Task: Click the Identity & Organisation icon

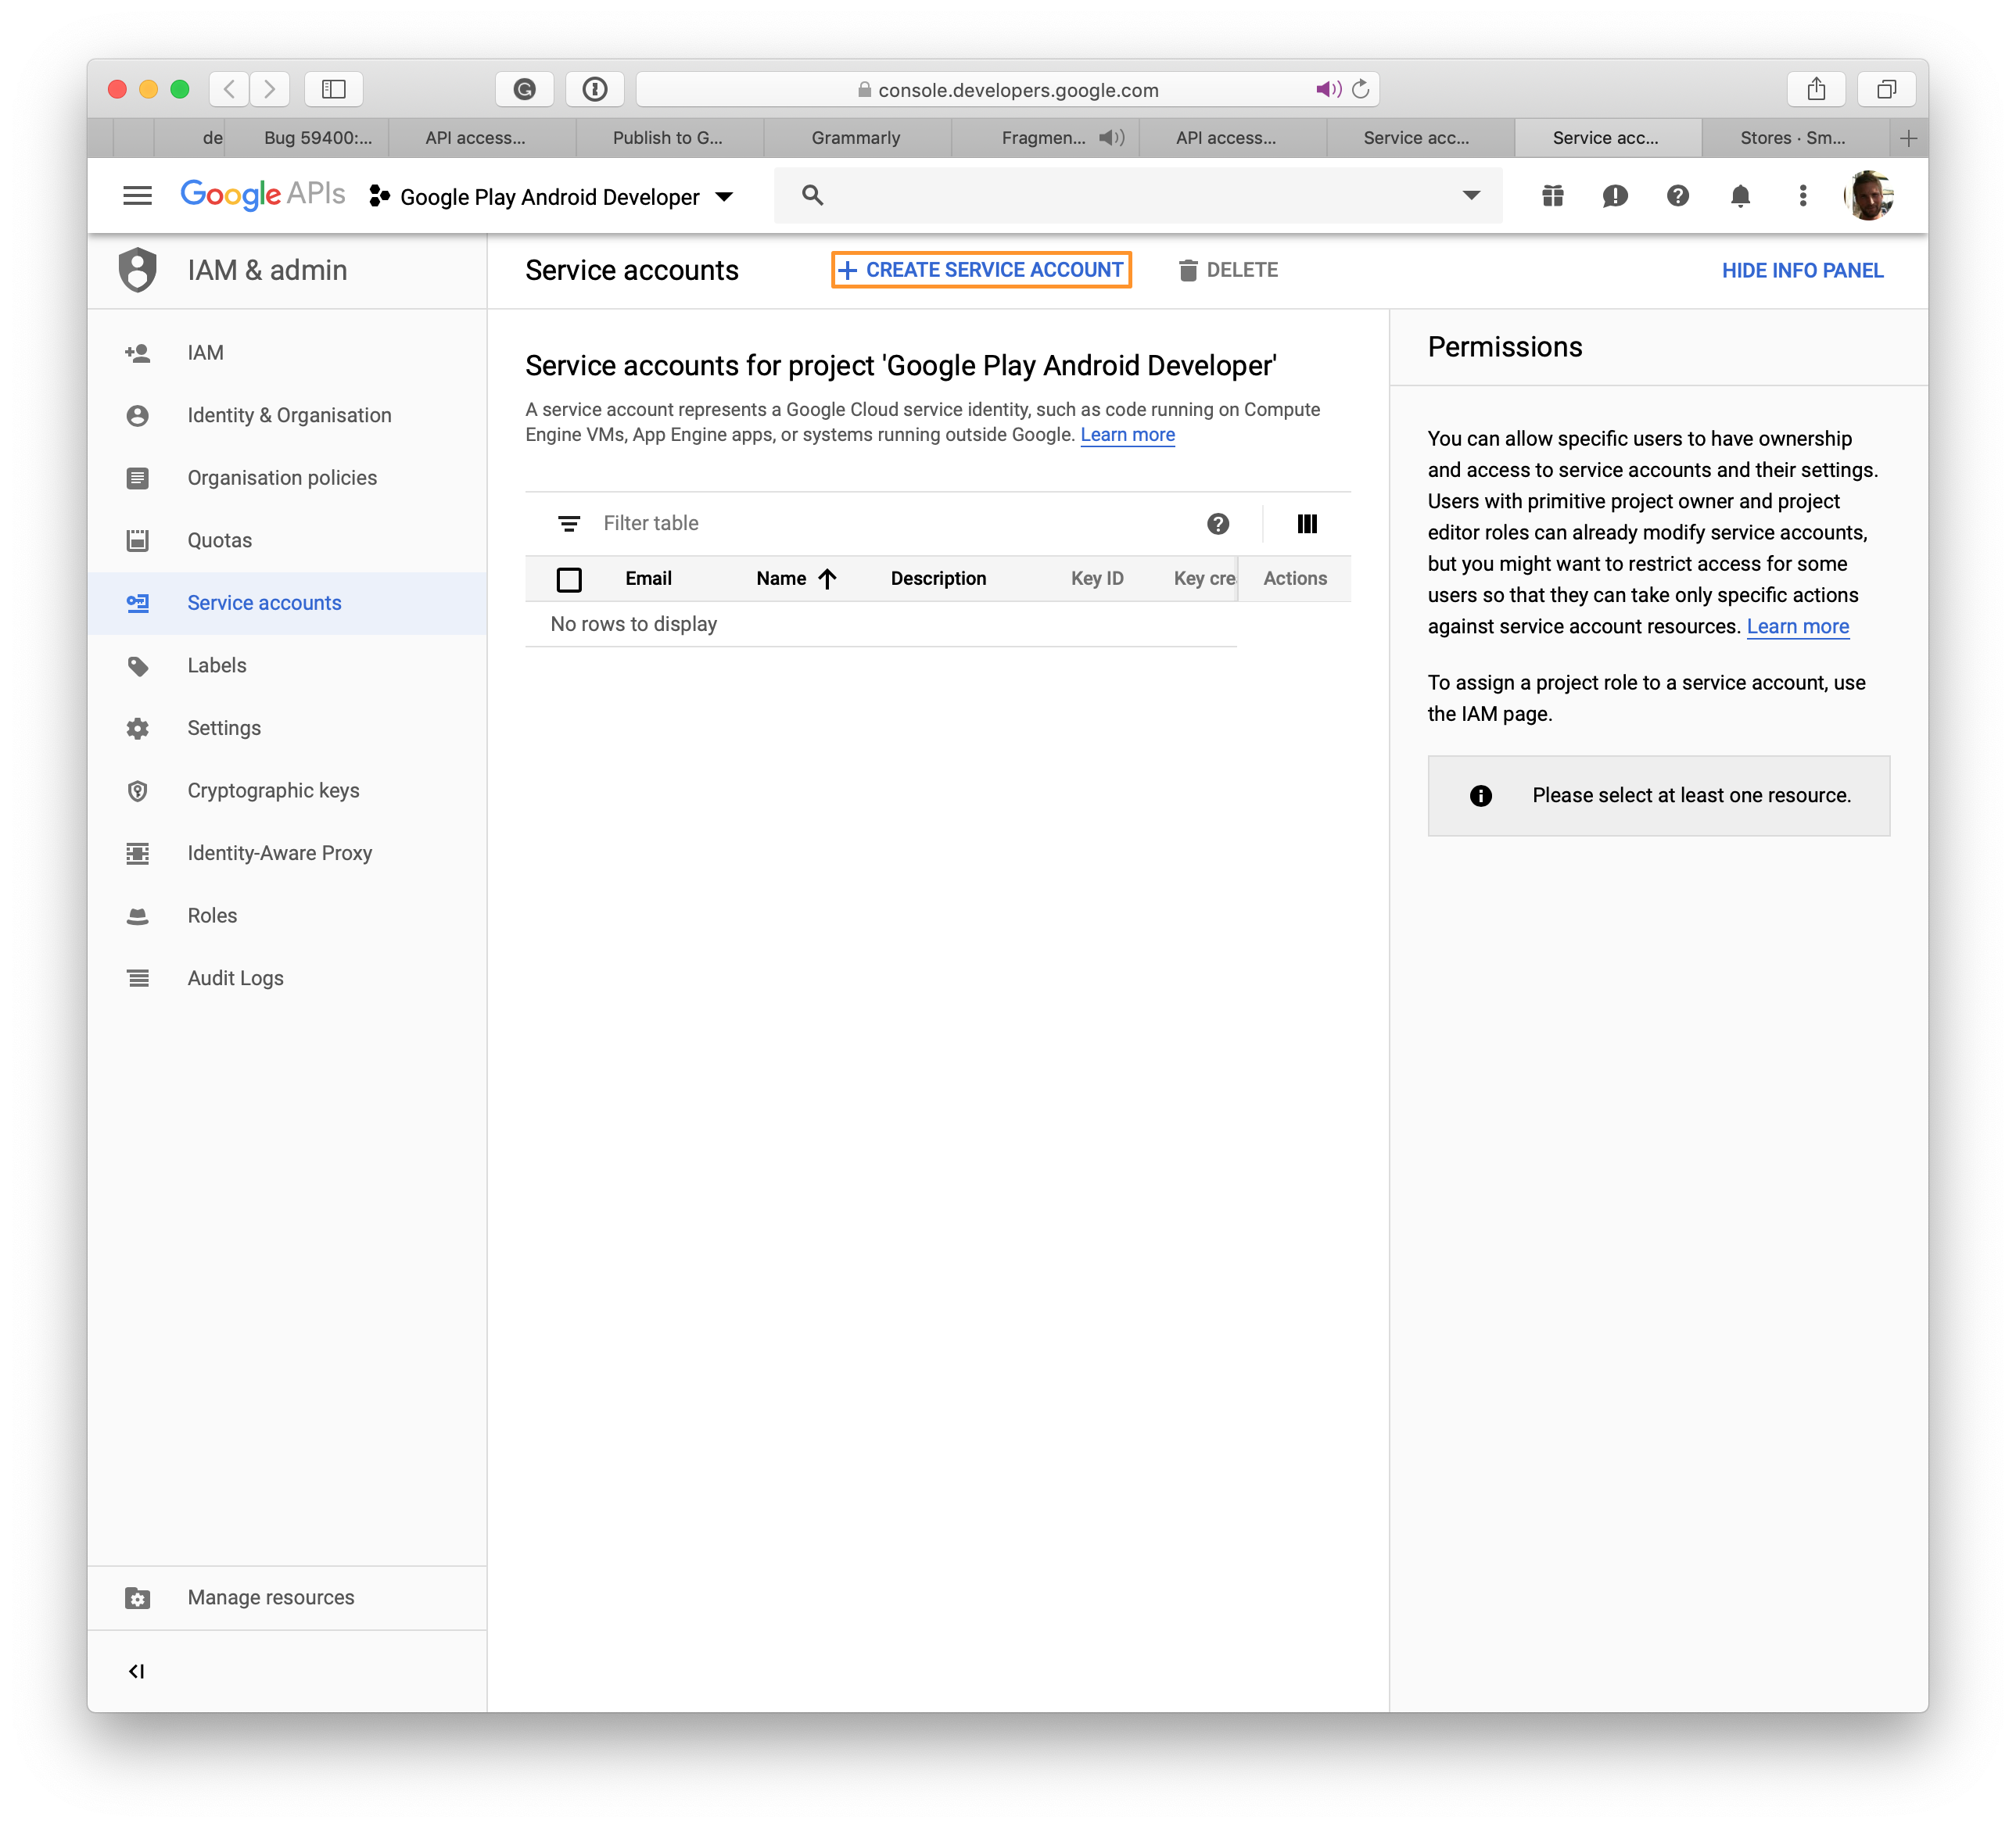Action: 141,414
